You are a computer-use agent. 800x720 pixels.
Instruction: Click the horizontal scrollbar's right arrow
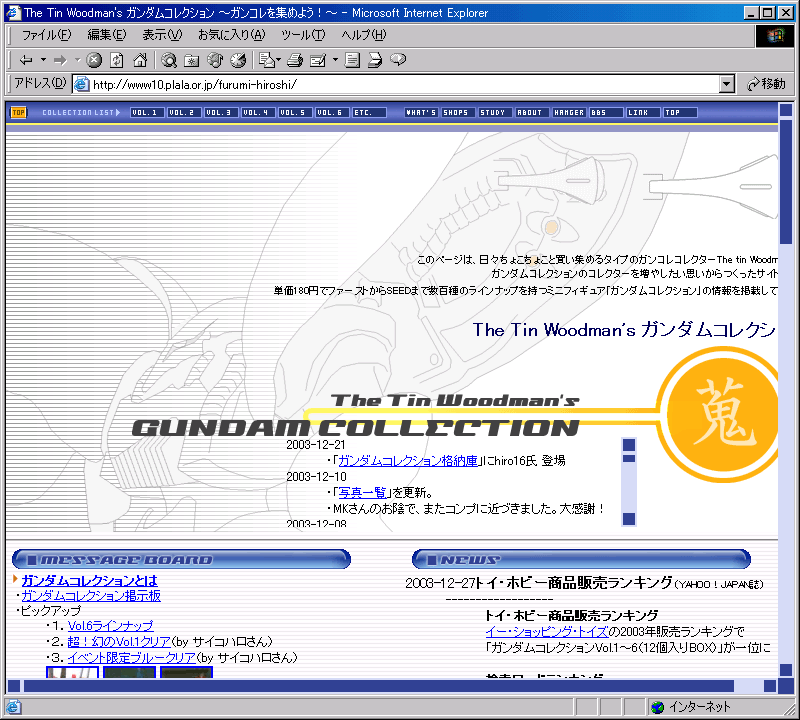pos(770,686)
